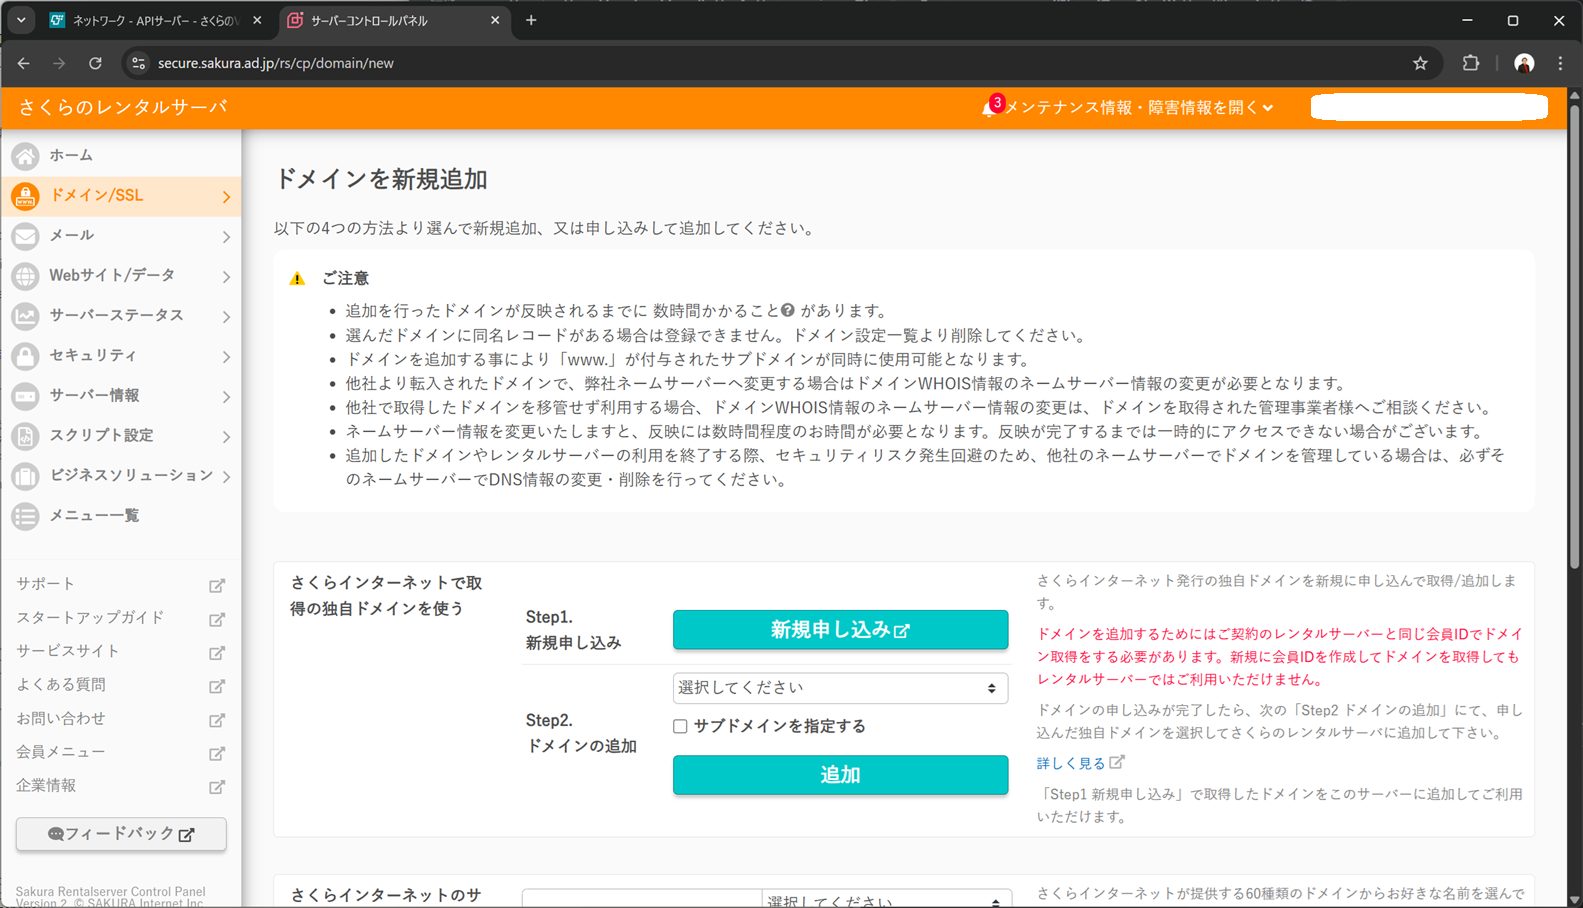This screenshot has width=1583, height=908.
Task: Switch to the ネットワーク - APIサーバー tab
Action: (153, 20)
